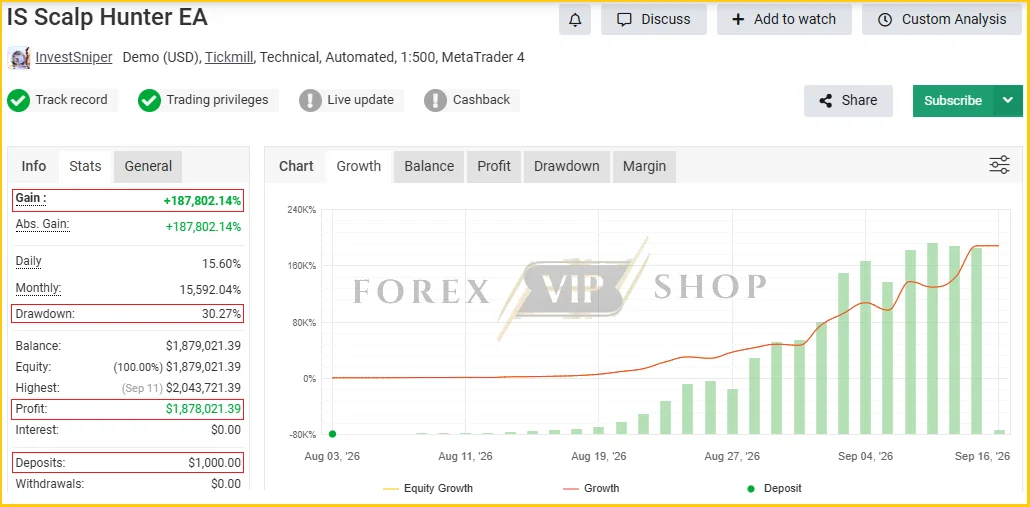1030x507 pixels.
Task: Open the Discuss button
Action: point(654,20)
